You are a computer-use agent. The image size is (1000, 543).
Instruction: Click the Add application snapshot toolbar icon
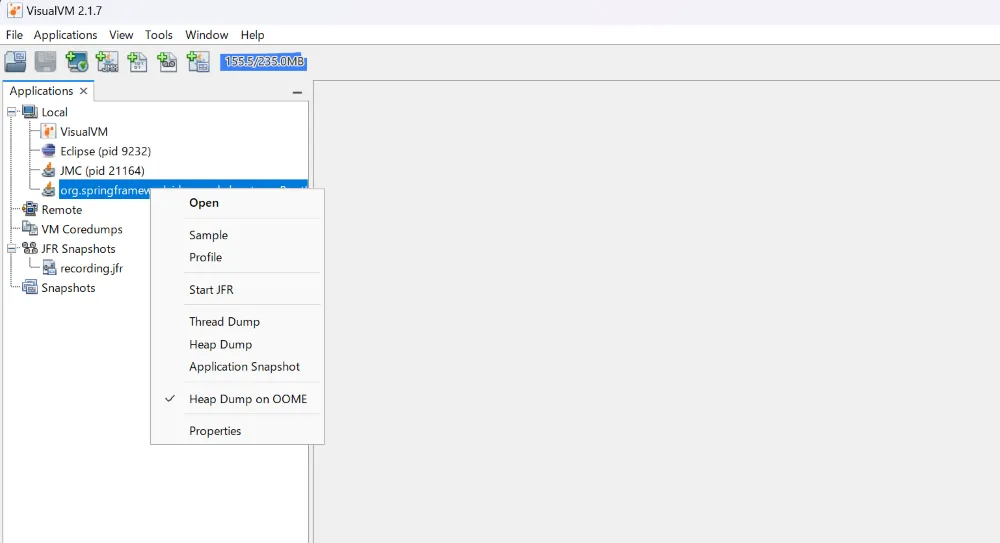(198, 62)
